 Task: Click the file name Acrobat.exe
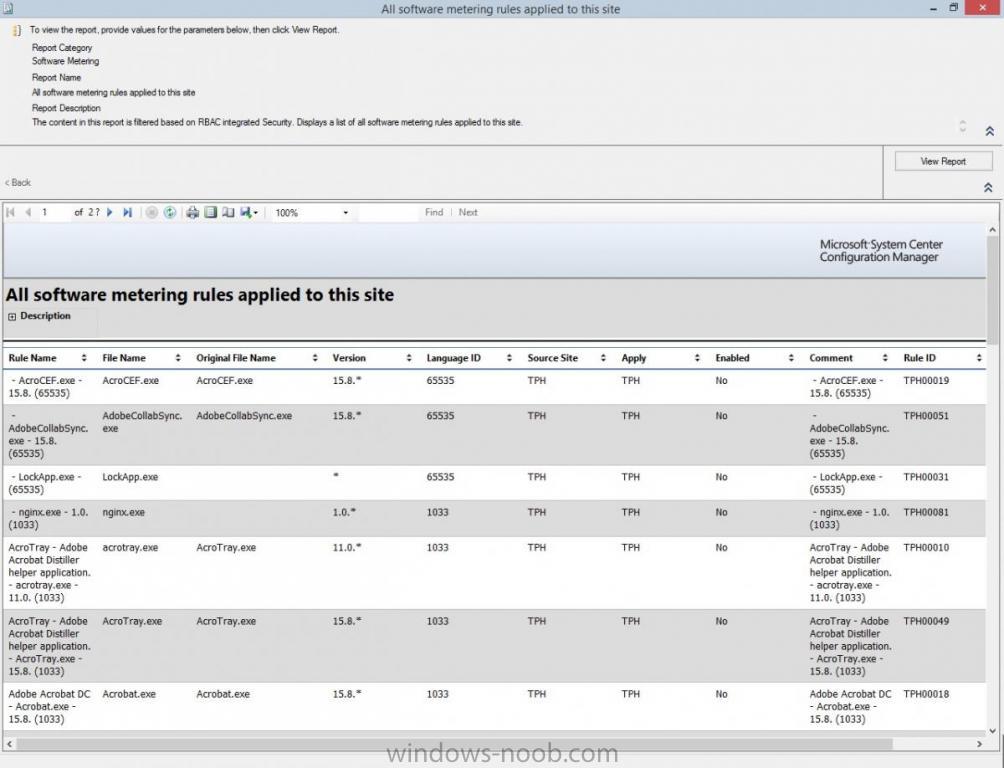pos(129,694)
